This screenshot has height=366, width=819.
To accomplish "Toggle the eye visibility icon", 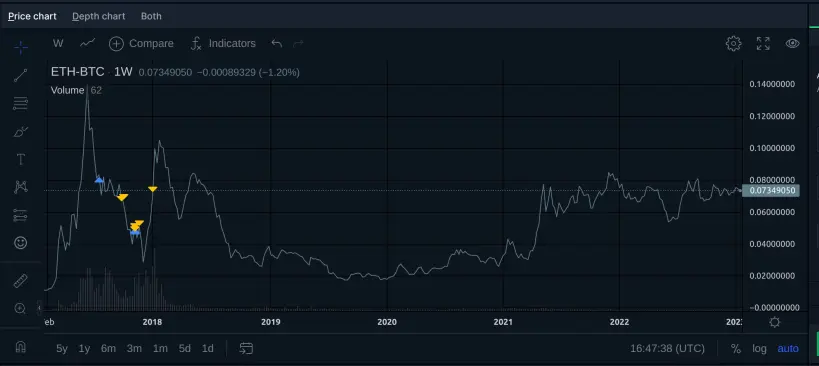I will point(792,44).
